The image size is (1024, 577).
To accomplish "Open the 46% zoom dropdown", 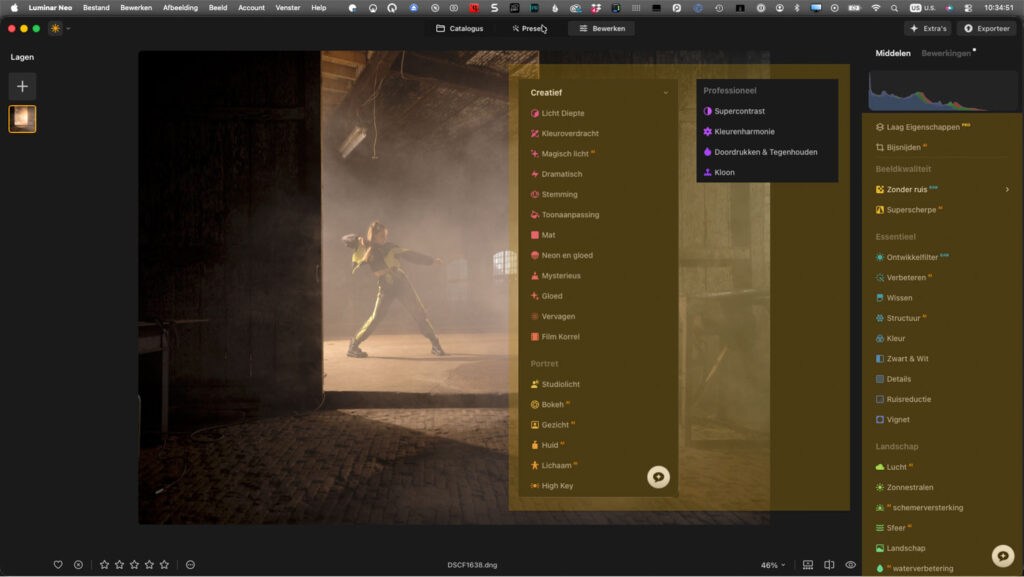I will point(773,565).
